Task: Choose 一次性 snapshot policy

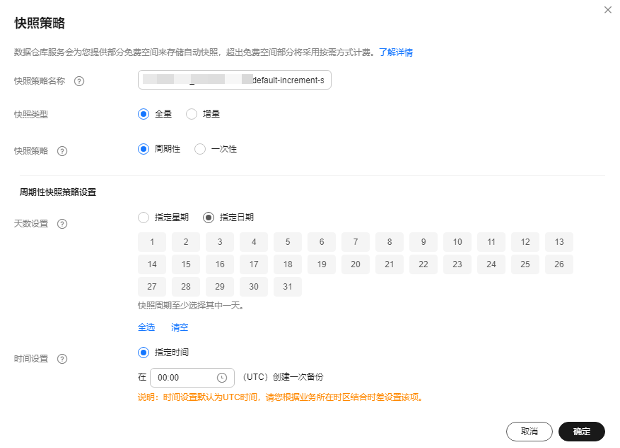Action: coord(200,149)
